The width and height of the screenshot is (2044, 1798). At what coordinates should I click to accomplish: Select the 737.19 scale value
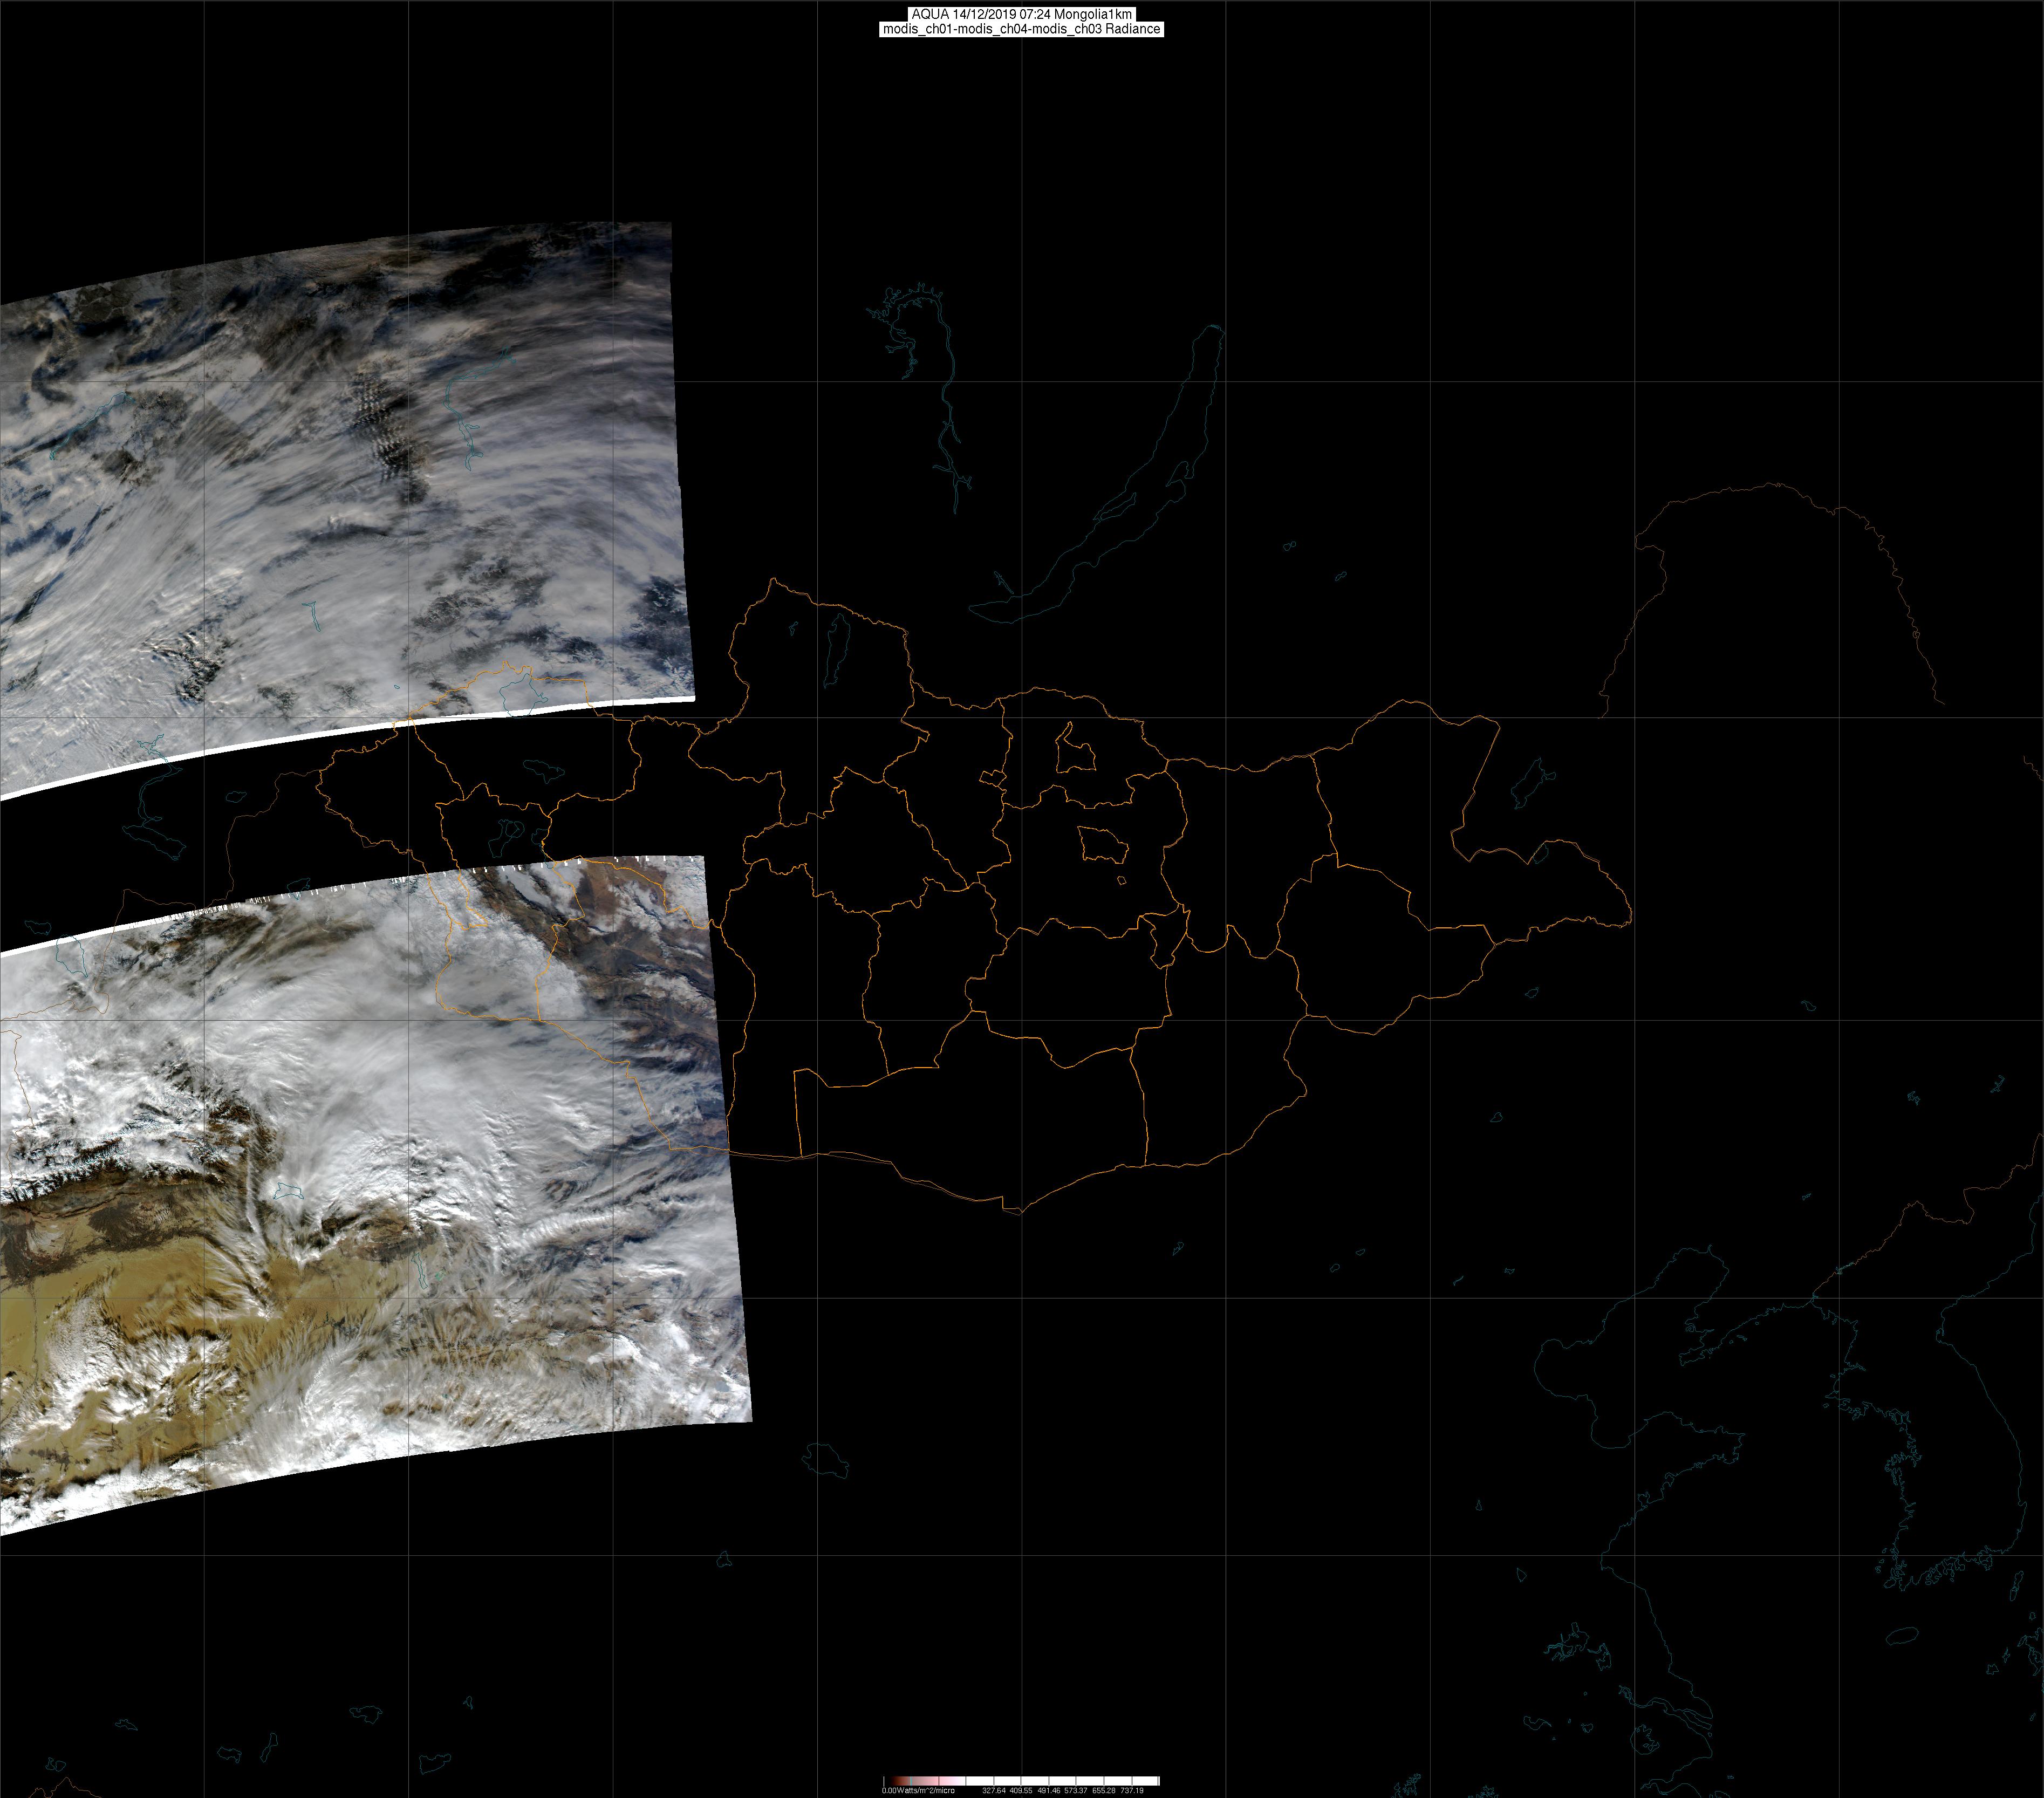pos(1132,1790)
